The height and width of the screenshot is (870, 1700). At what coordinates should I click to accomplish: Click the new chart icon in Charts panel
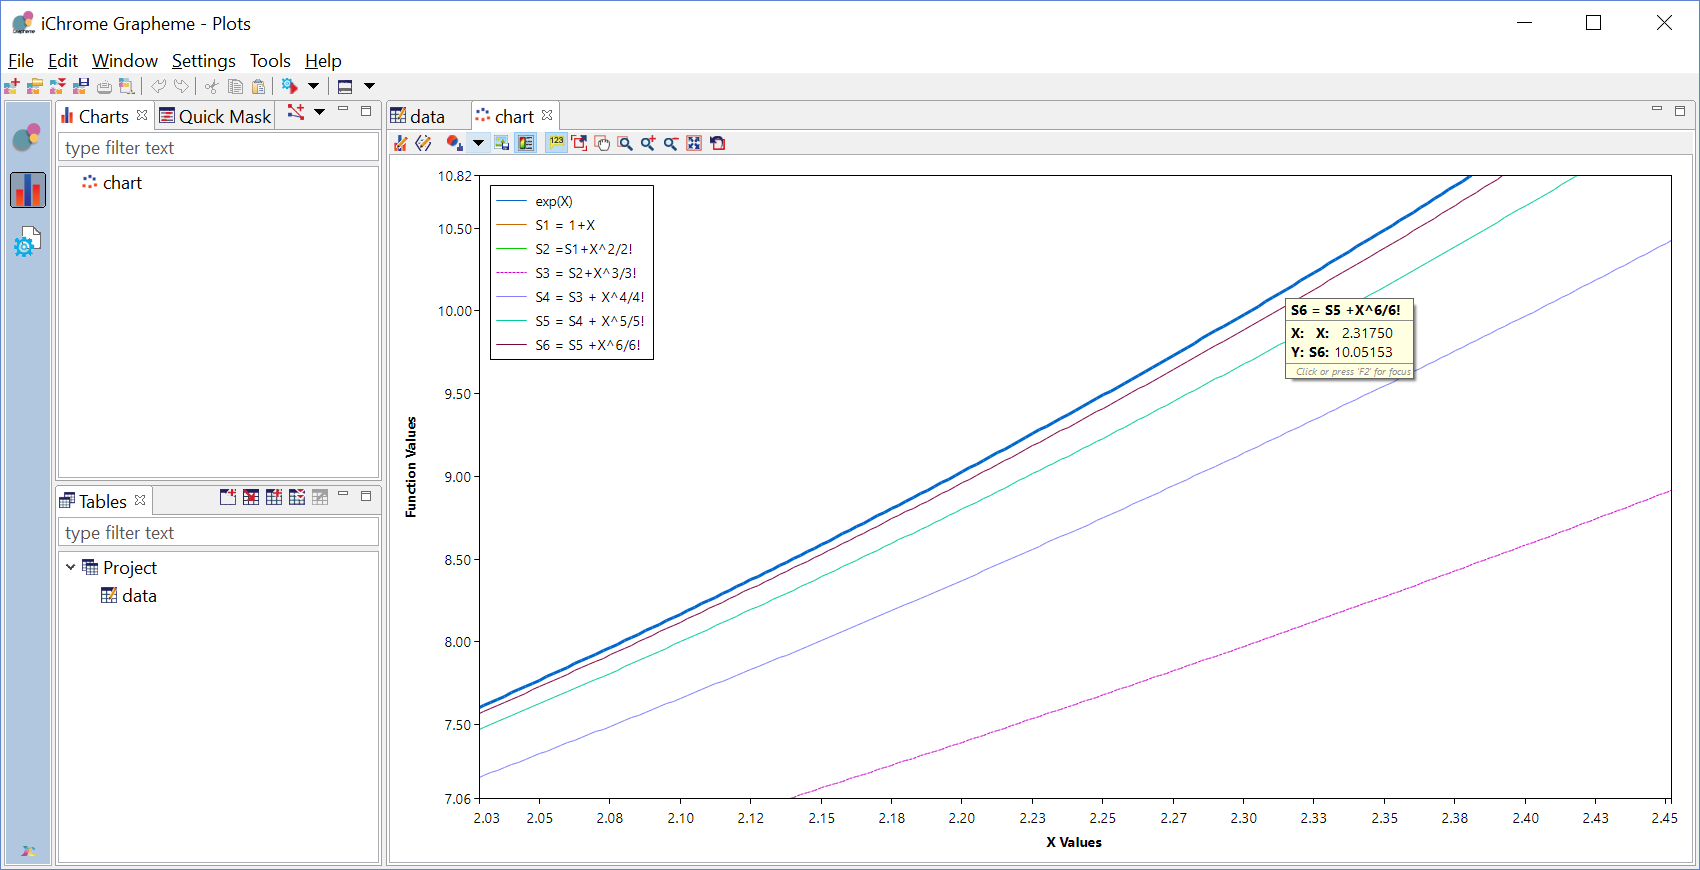296,112
